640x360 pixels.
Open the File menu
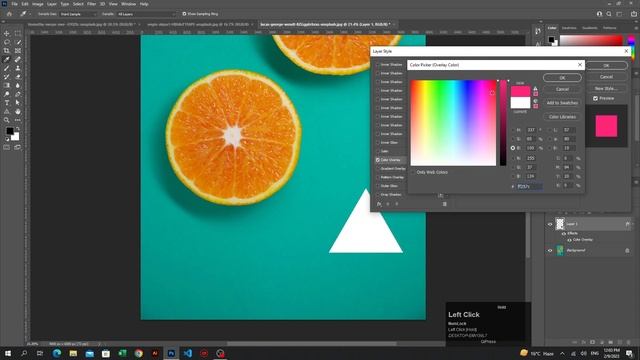[14, 4]
